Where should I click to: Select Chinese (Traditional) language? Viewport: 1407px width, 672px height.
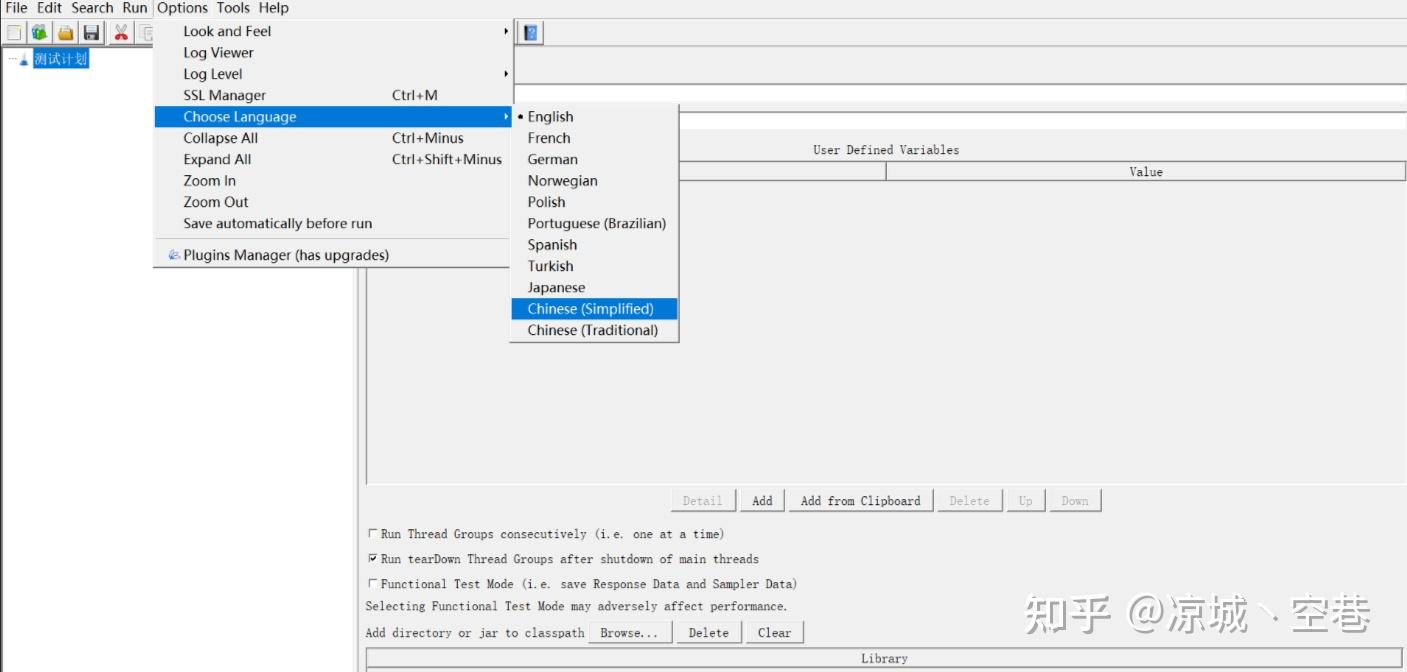click(594, 330)
